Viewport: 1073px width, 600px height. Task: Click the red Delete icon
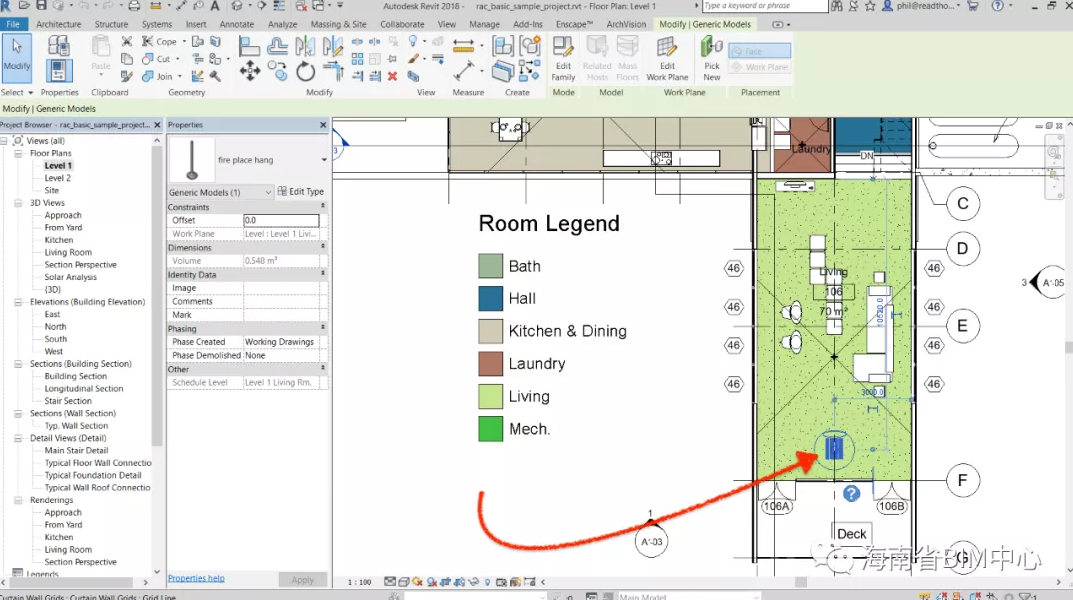click(392, 76)
